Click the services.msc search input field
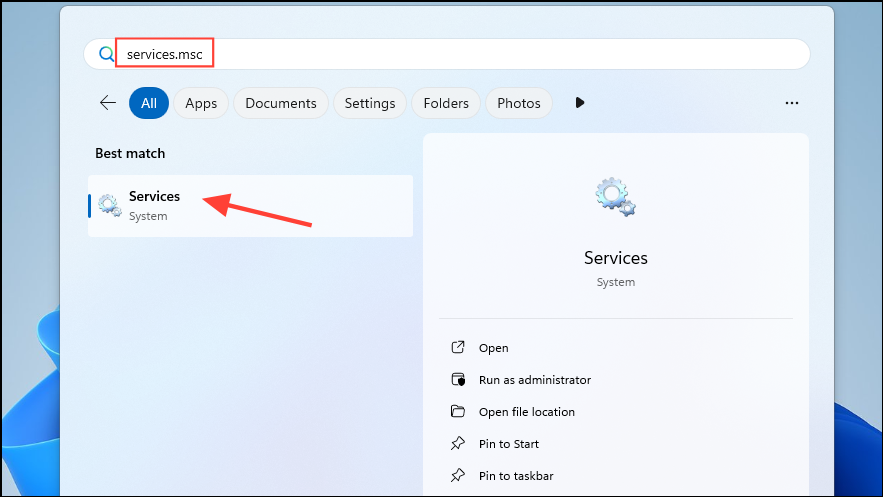 447,54
